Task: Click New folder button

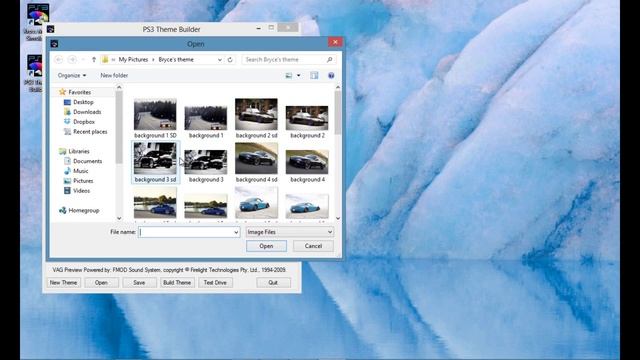Action: [x=114, y=76]
